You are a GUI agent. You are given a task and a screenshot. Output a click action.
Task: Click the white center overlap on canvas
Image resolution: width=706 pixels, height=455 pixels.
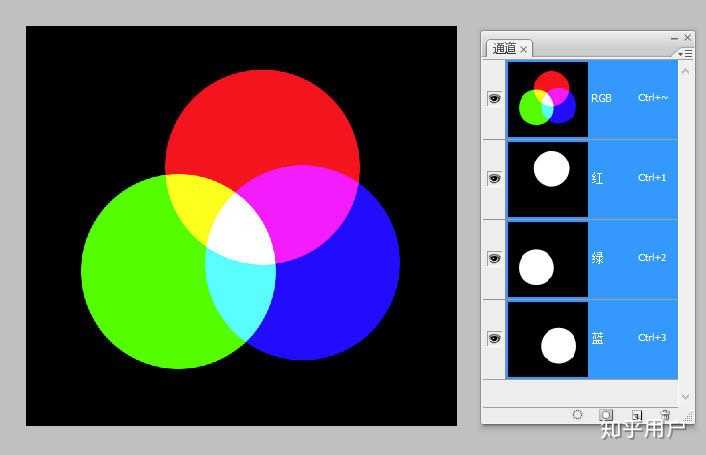coord(242,232)
